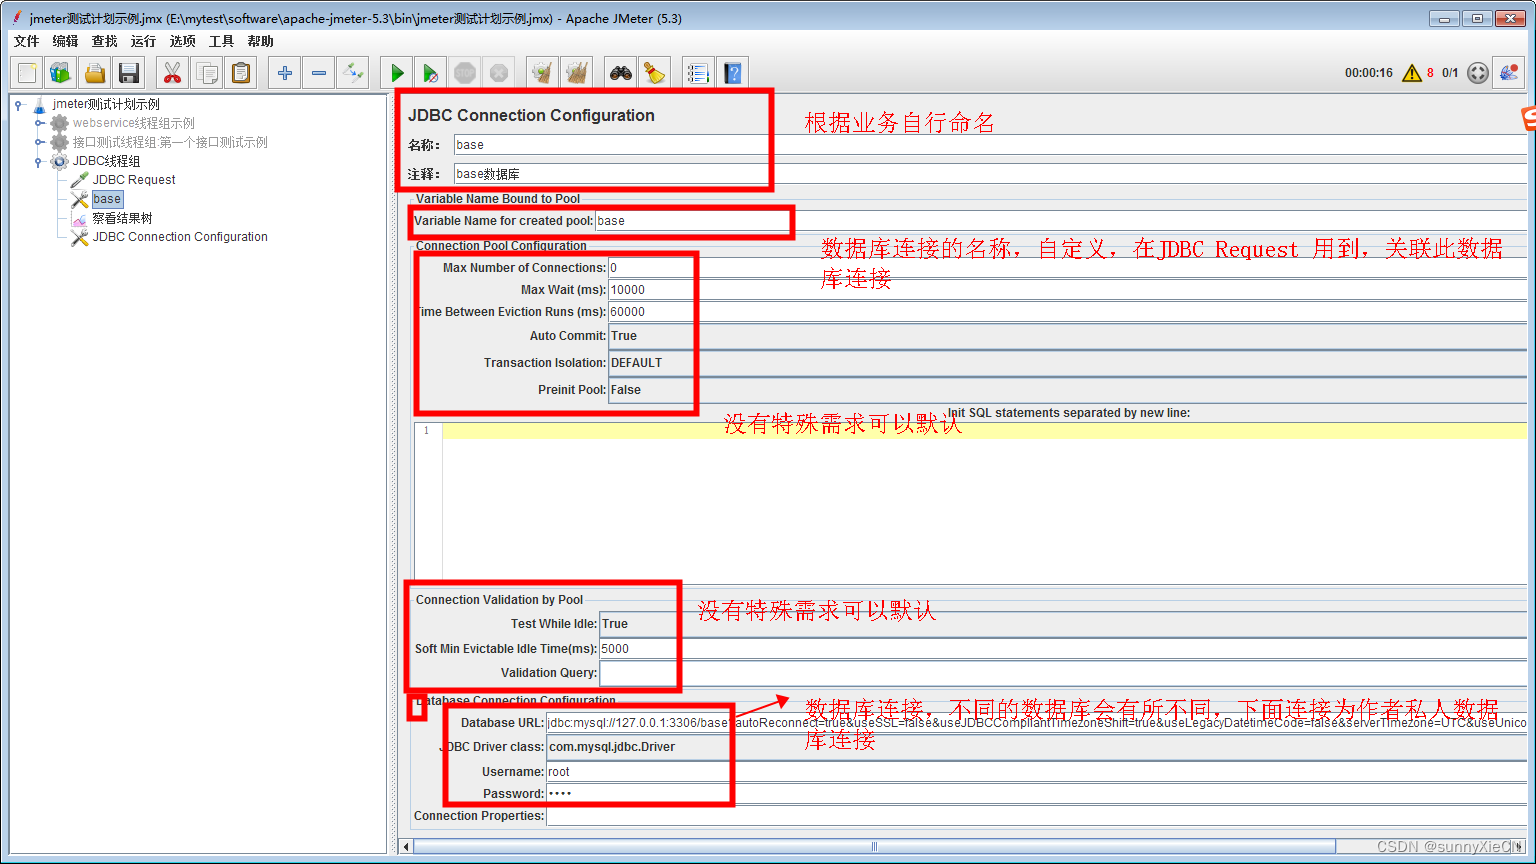Click the 注释 input field

point(990,174)
